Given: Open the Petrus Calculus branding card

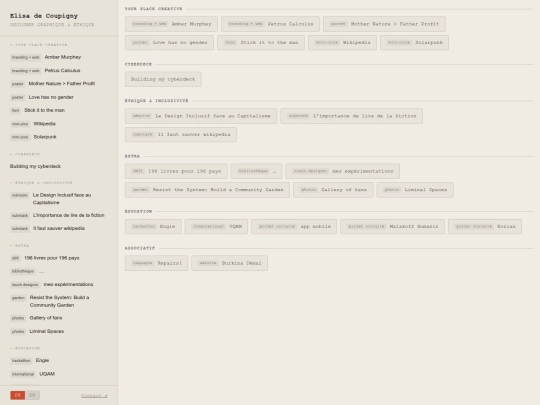Looking at the screenshot, I should click(270, 24).
